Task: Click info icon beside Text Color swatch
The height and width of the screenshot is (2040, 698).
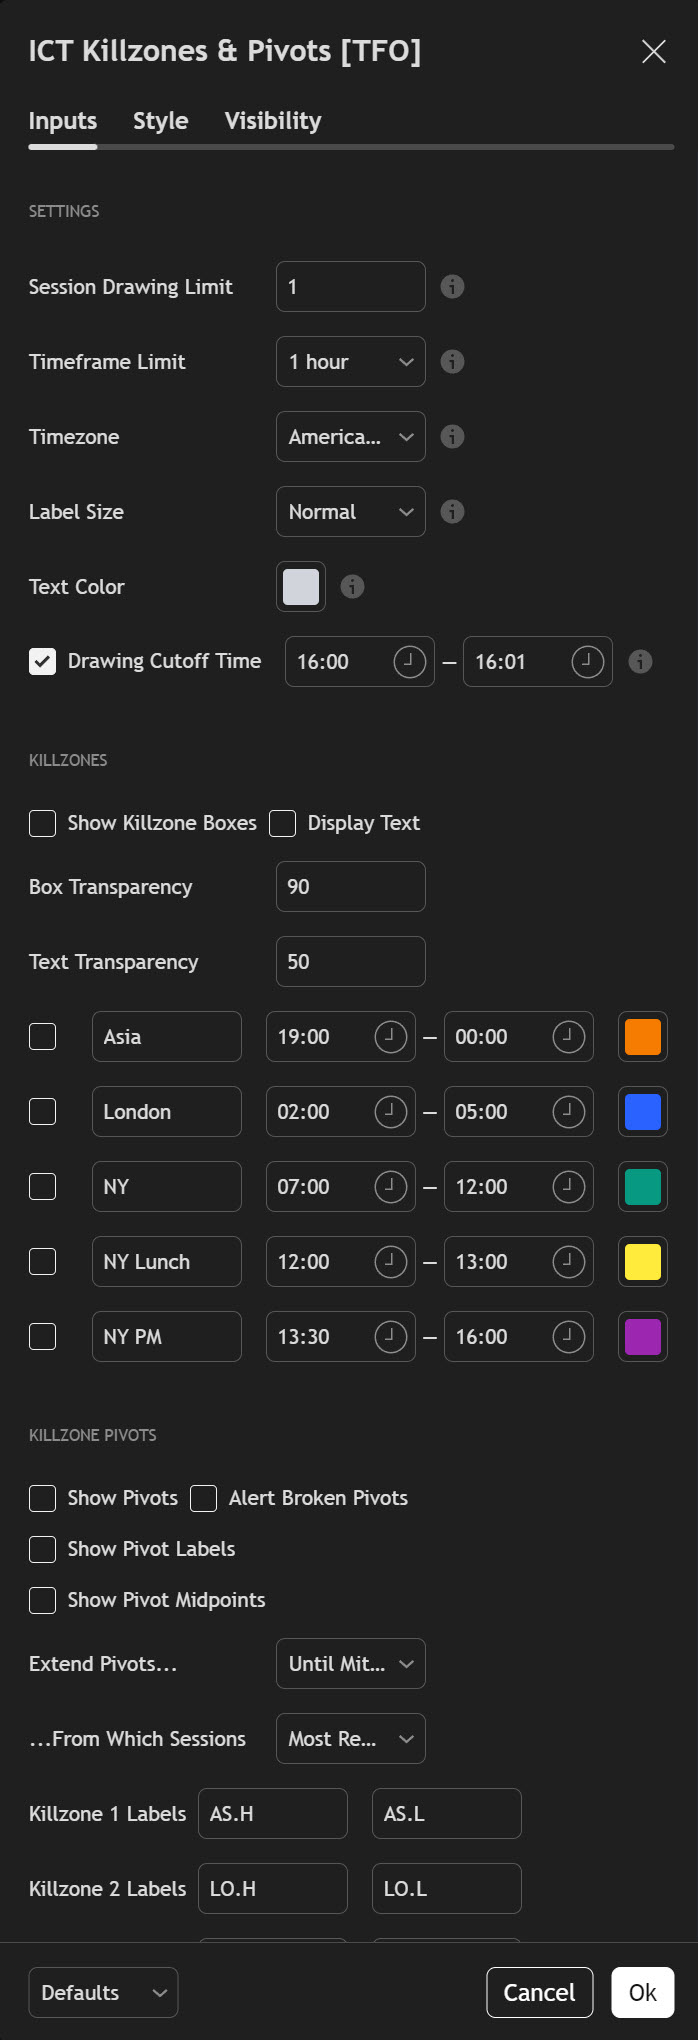Action: pyautogui.click(x=352, y=587)
